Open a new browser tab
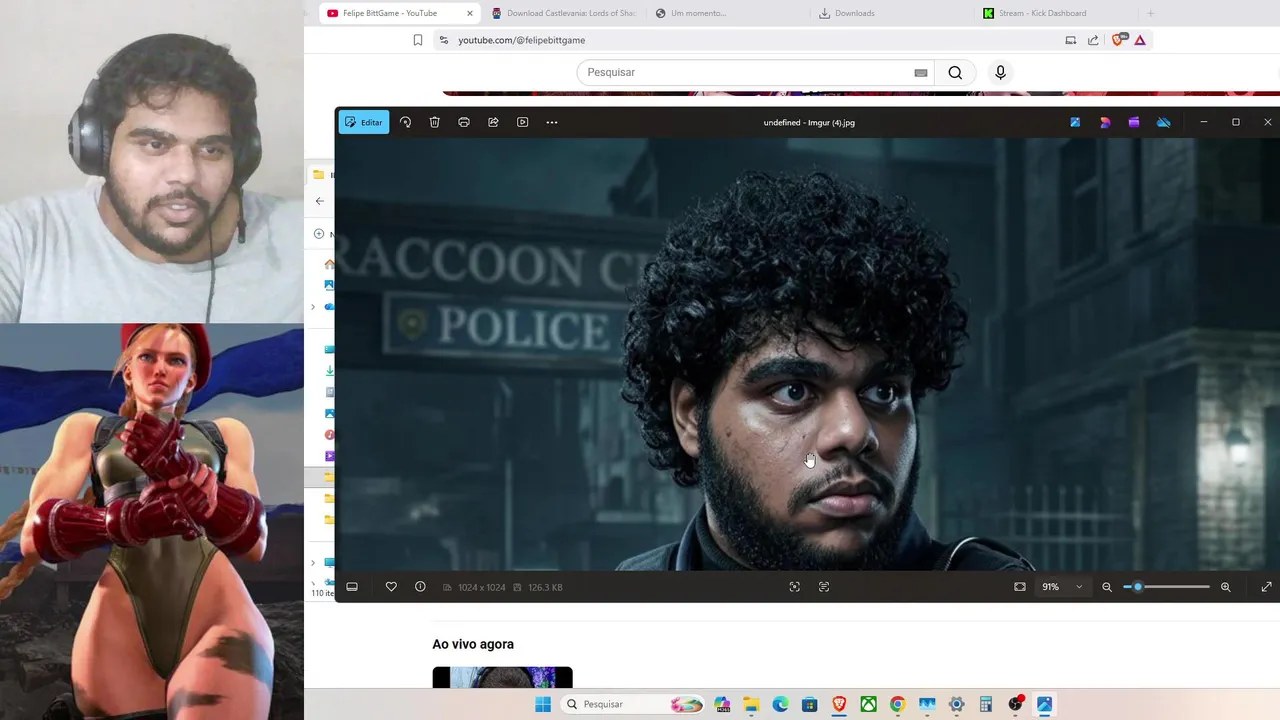Screen dimensions: 1280x720 click(x=1150, y=13)
